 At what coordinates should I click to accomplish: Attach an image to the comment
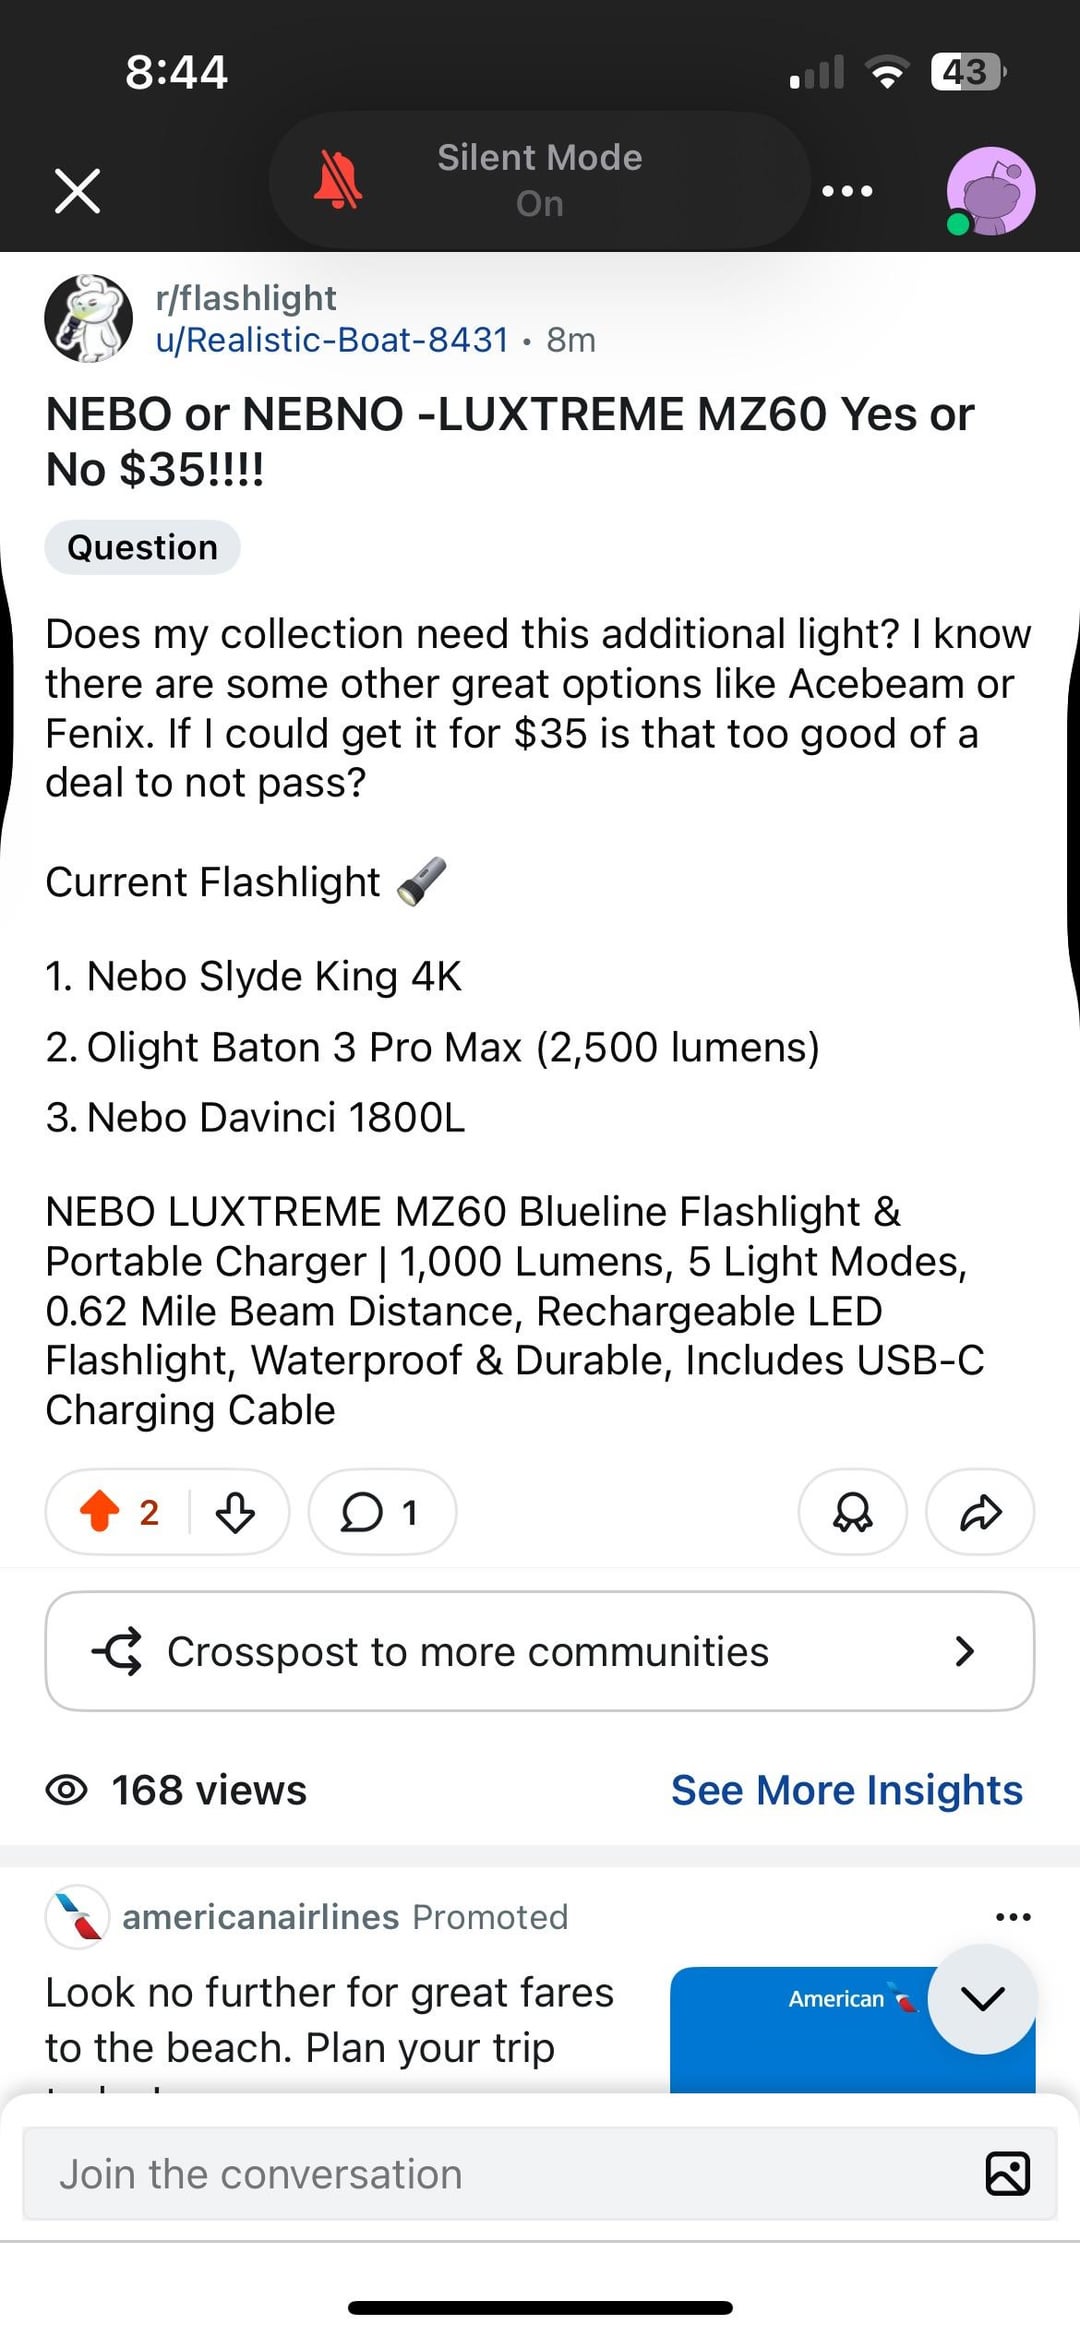point(1007,2174)
